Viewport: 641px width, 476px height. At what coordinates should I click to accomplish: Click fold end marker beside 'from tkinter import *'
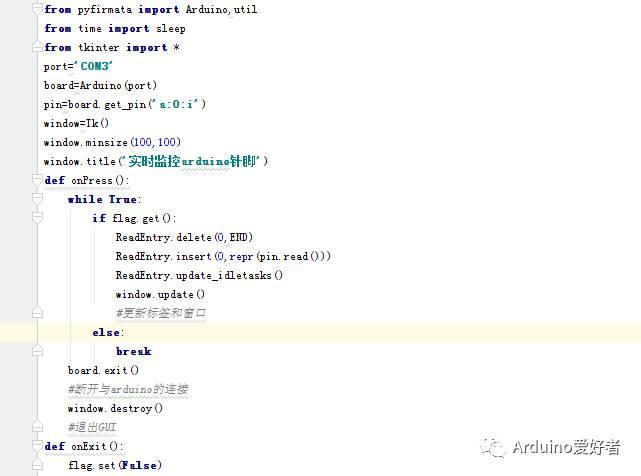[x=37, y=47]
